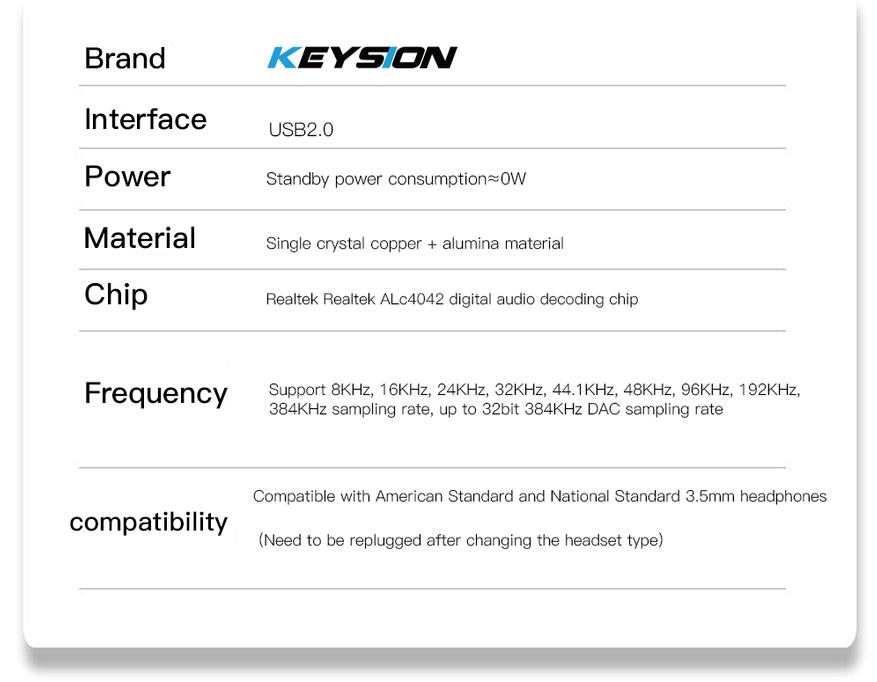The width and height of the screenshot is (877, 682).
Task: Click the blue K in KEYSION logo
Action: (x=283, y=58)
